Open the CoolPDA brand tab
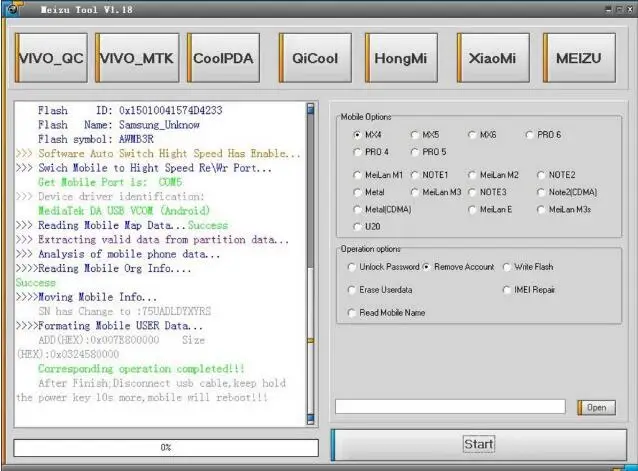Viewport: 638px width, 471px height. (x=223, y=58)
